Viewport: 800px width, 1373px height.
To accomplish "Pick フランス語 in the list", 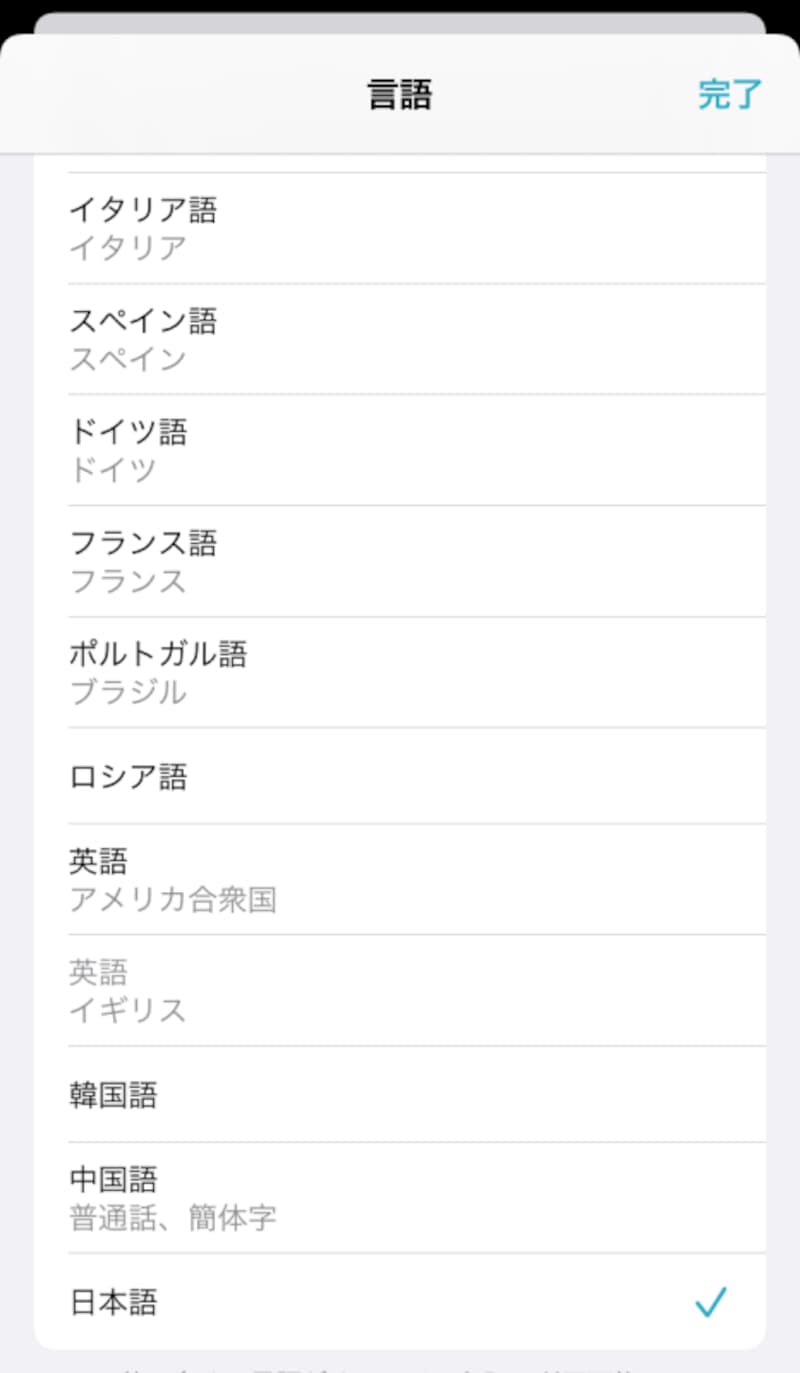I will click(x=143, y=543).
